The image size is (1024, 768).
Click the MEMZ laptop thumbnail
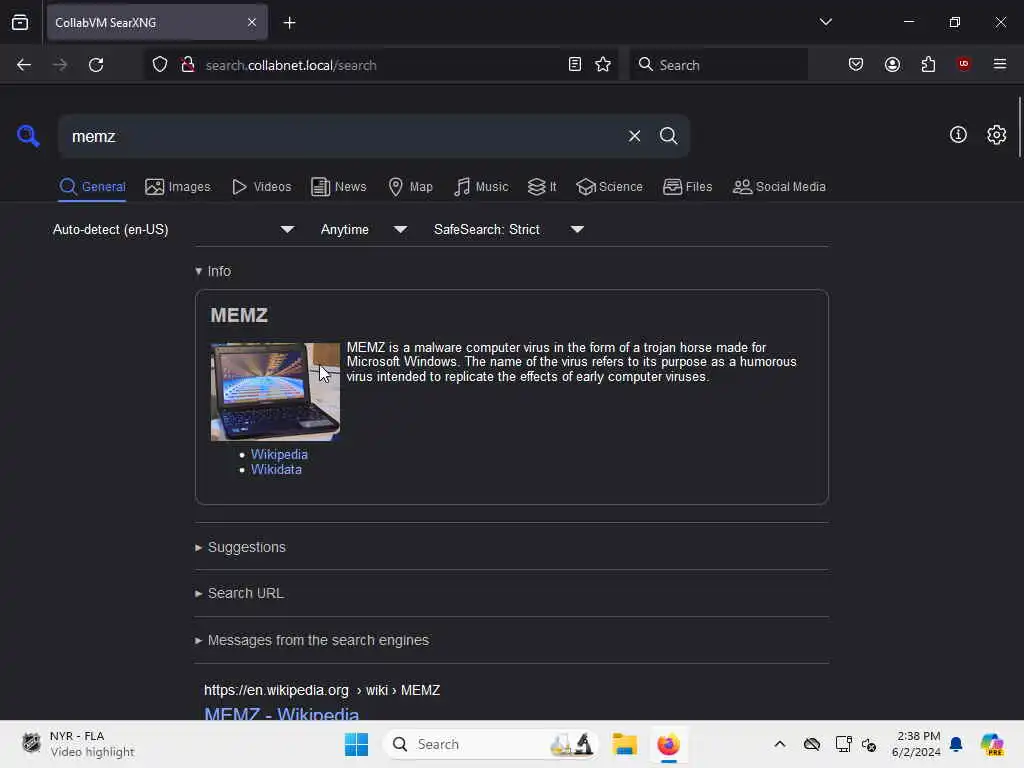pos(275,392)
